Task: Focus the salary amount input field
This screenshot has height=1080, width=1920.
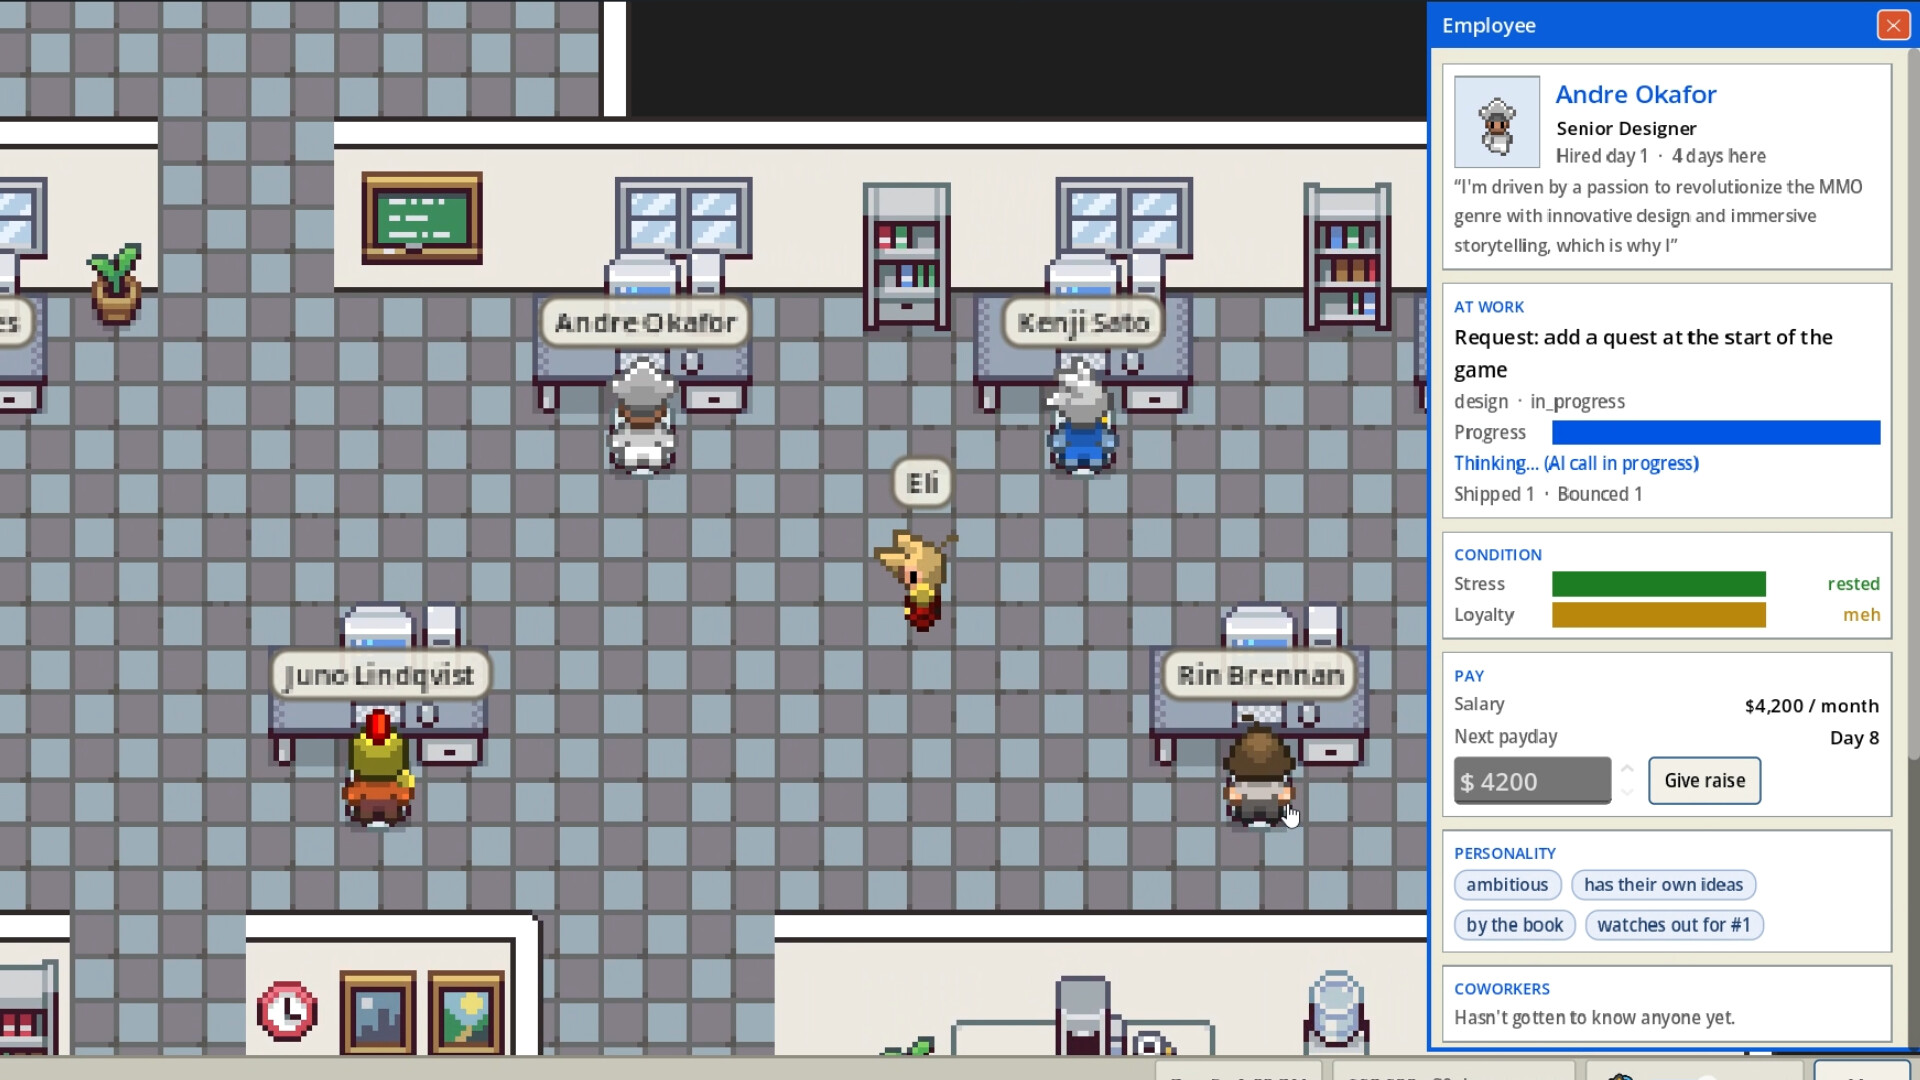Action: coord(1532,781)
